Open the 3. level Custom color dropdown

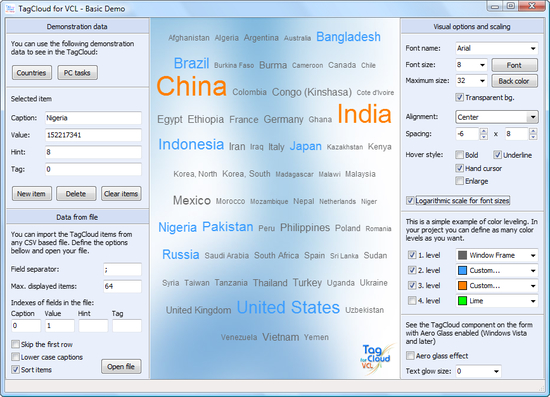pos(533,286)
